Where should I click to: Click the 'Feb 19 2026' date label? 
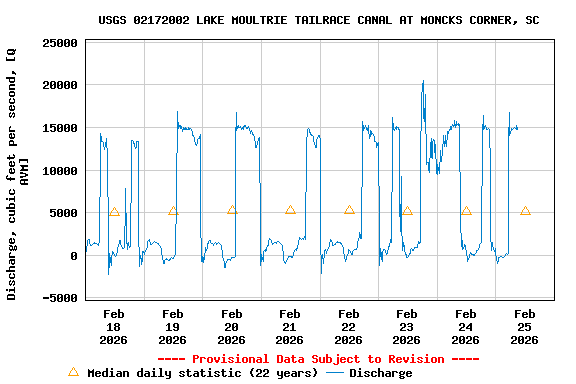(x=173, y=327)
